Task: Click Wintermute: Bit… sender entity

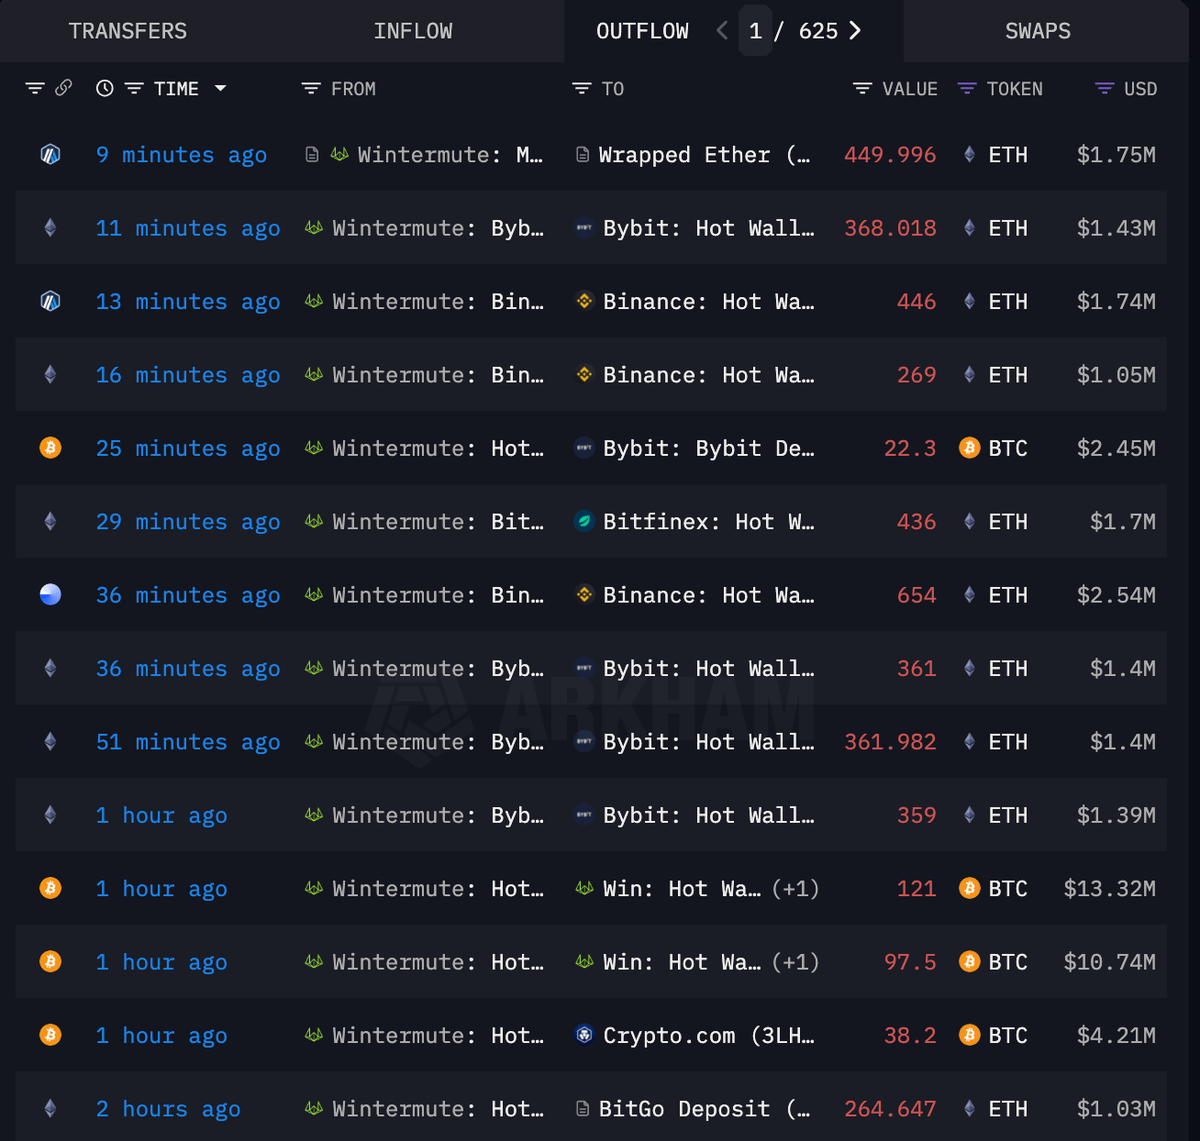Action: [438, 522]
